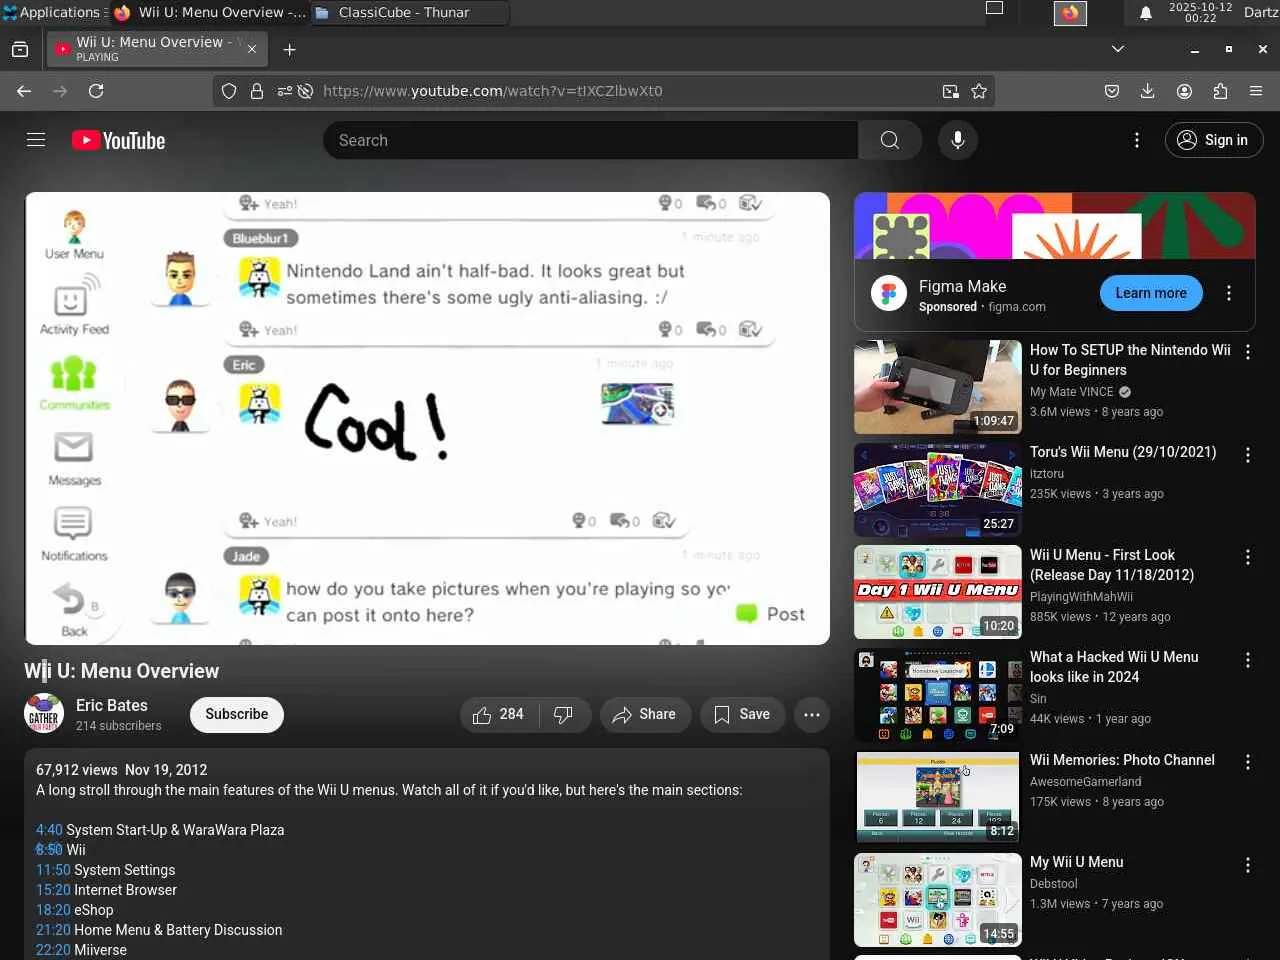Open Firefox downloads panel

pos(1148,91)
